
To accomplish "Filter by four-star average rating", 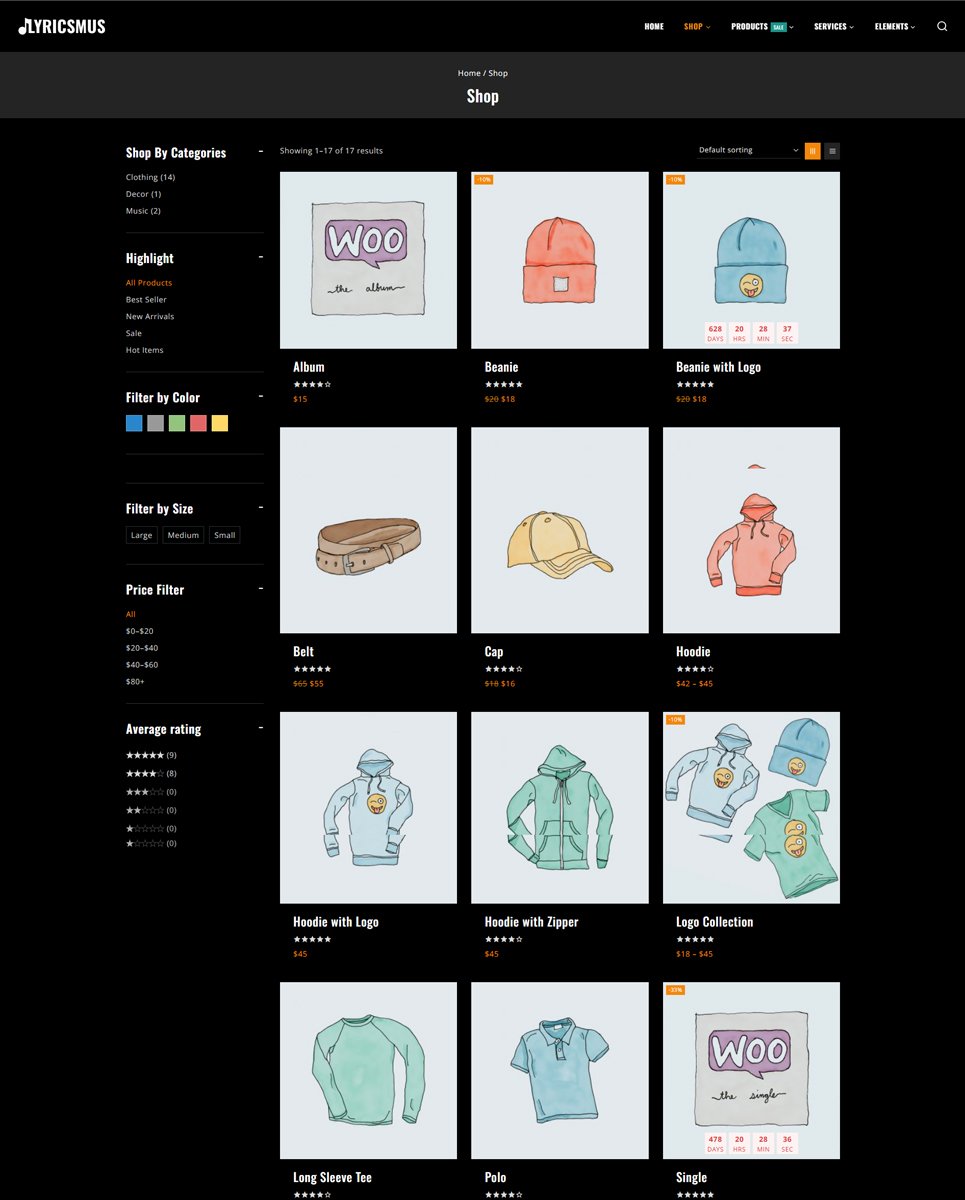I will (x=151, y=773).
